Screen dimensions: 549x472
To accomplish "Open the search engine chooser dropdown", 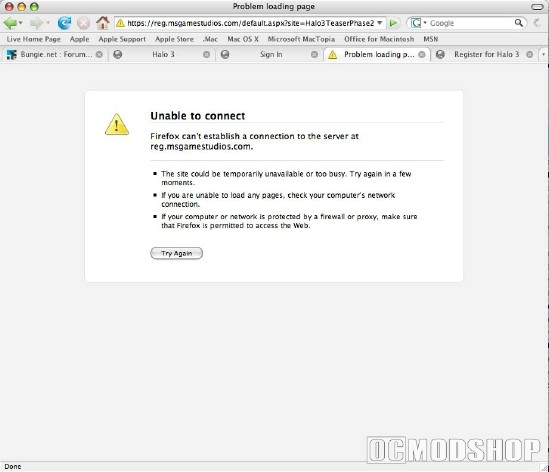I will coord(418,23).
